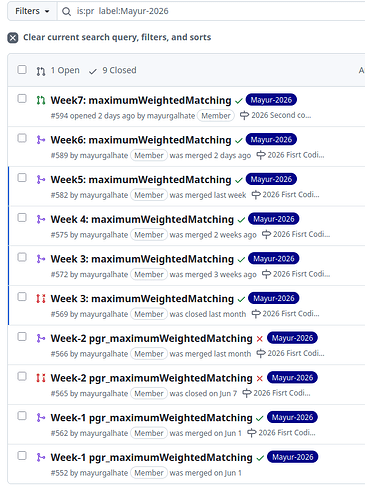The width and height of the screenshot is (365, 500).
Task: Click the green open pull request icon for Week7
Action: 41,100
